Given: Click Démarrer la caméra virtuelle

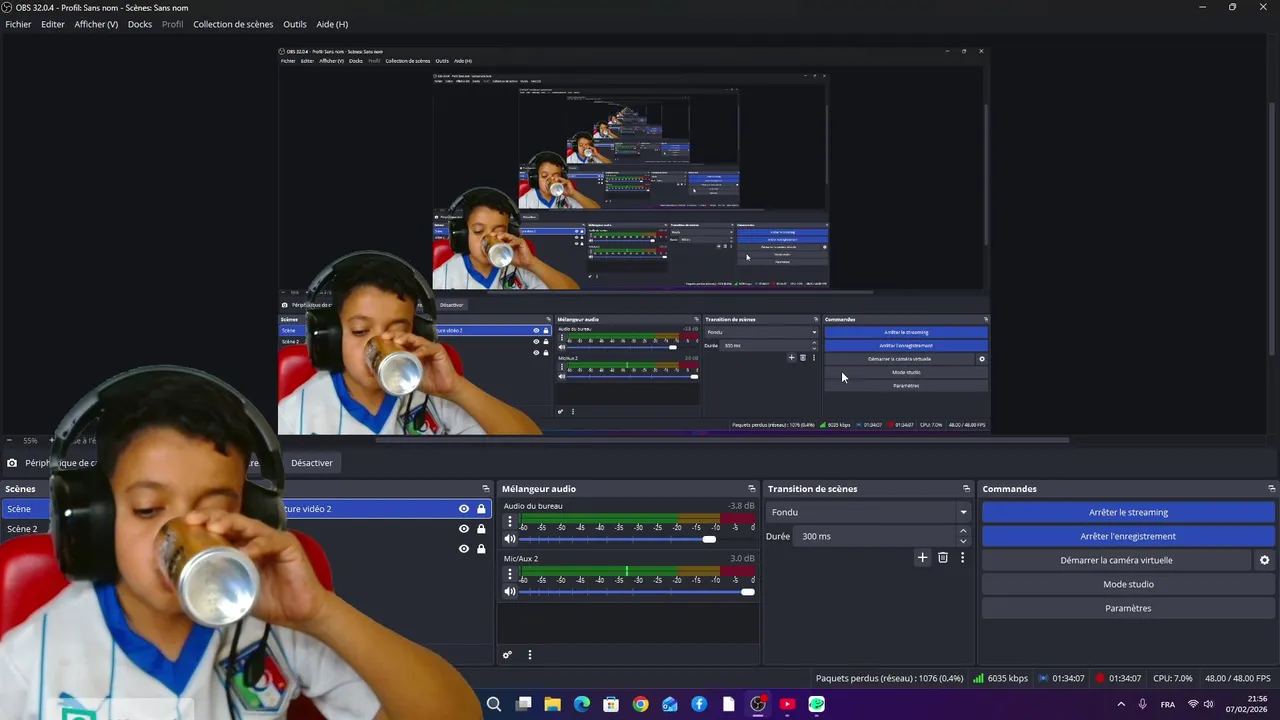Looking at the screenshot, I should tap(1116, 560).
